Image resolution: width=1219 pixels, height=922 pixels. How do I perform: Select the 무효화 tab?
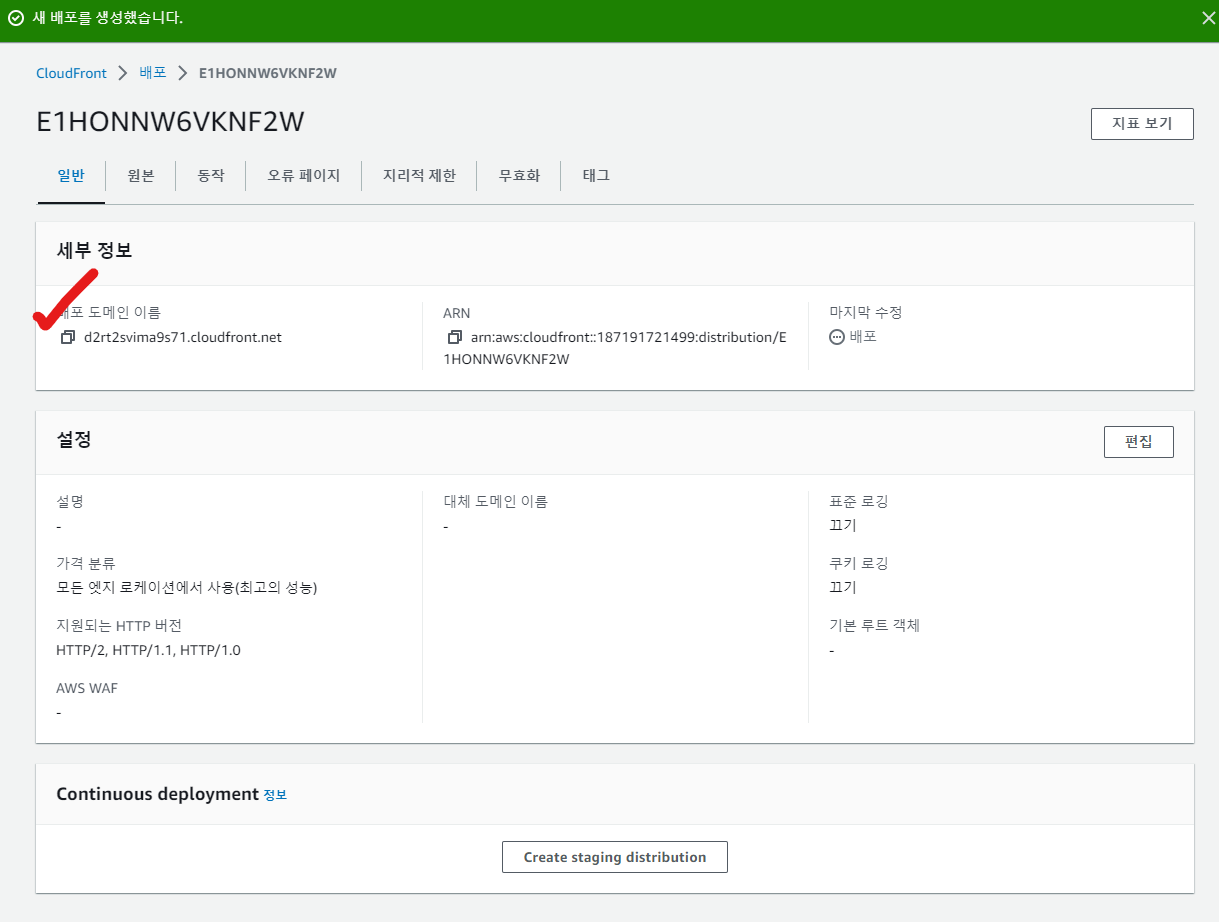(x=519, y=176)
